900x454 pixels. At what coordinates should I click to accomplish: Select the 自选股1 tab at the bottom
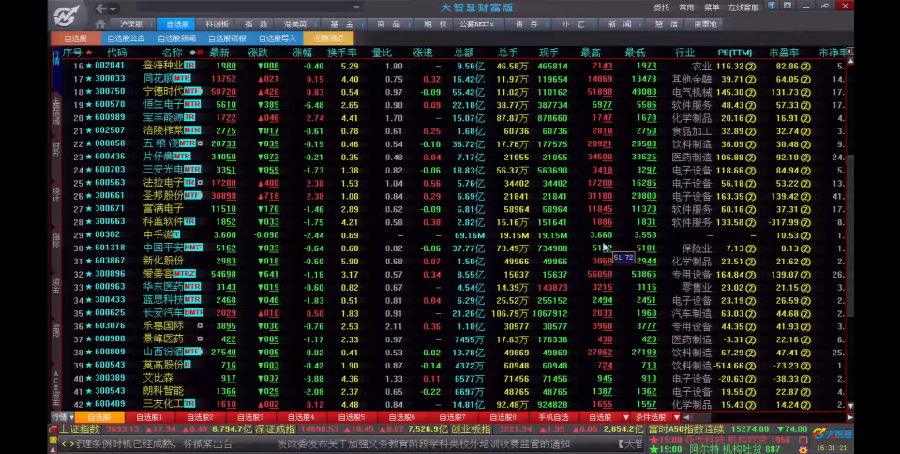click(x=150, y=417)
